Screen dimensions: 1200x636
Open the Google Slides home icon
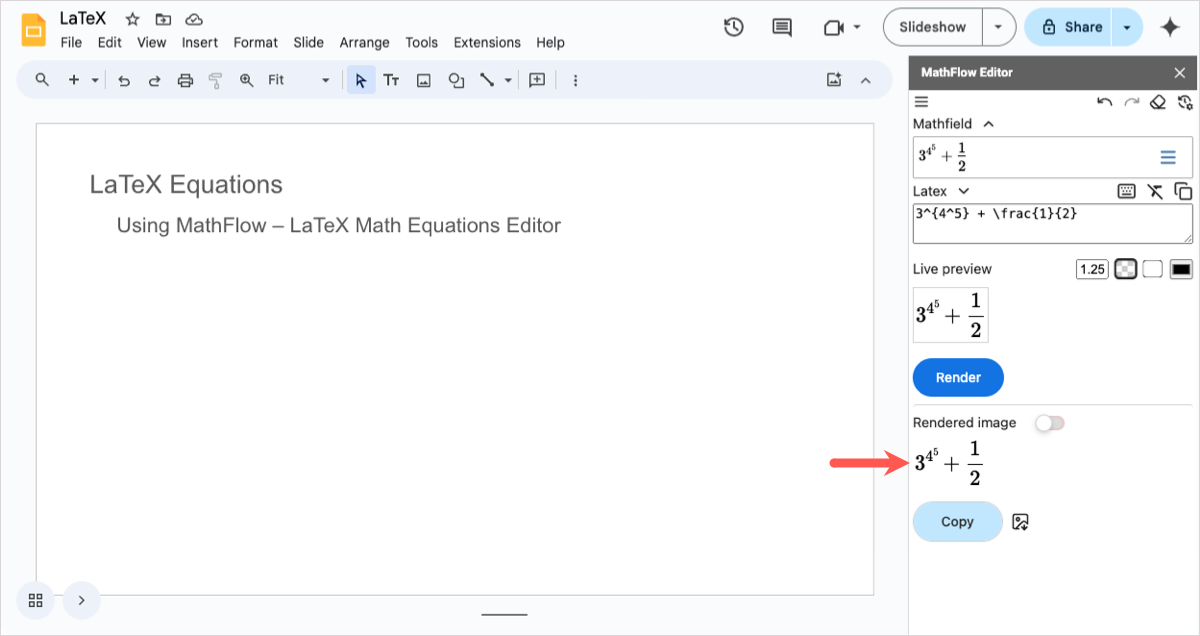(x=35, y=29)
